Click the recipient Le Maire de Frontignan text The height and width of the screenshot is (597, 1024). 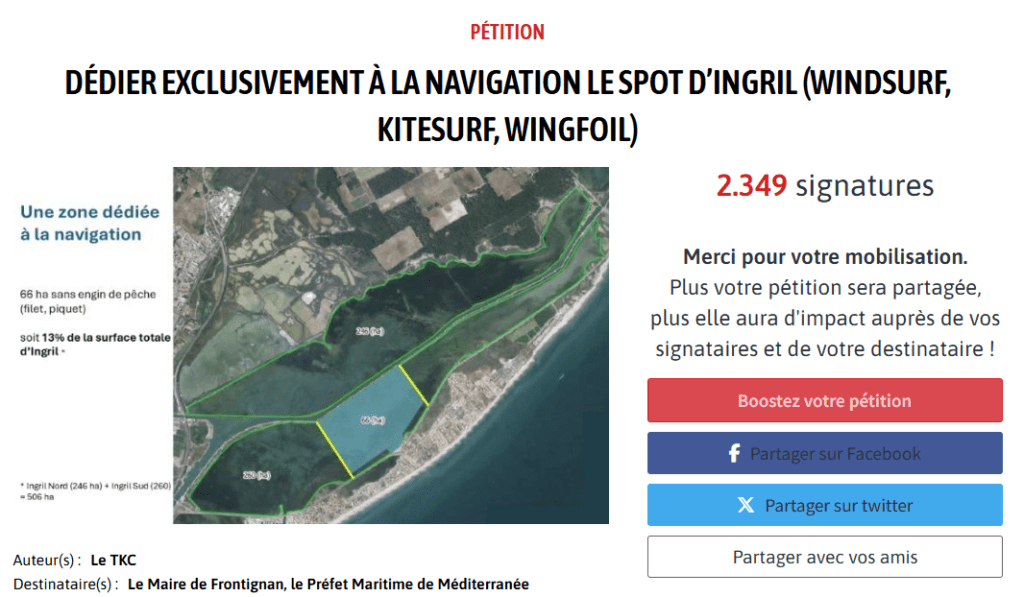tap(206, 584)
